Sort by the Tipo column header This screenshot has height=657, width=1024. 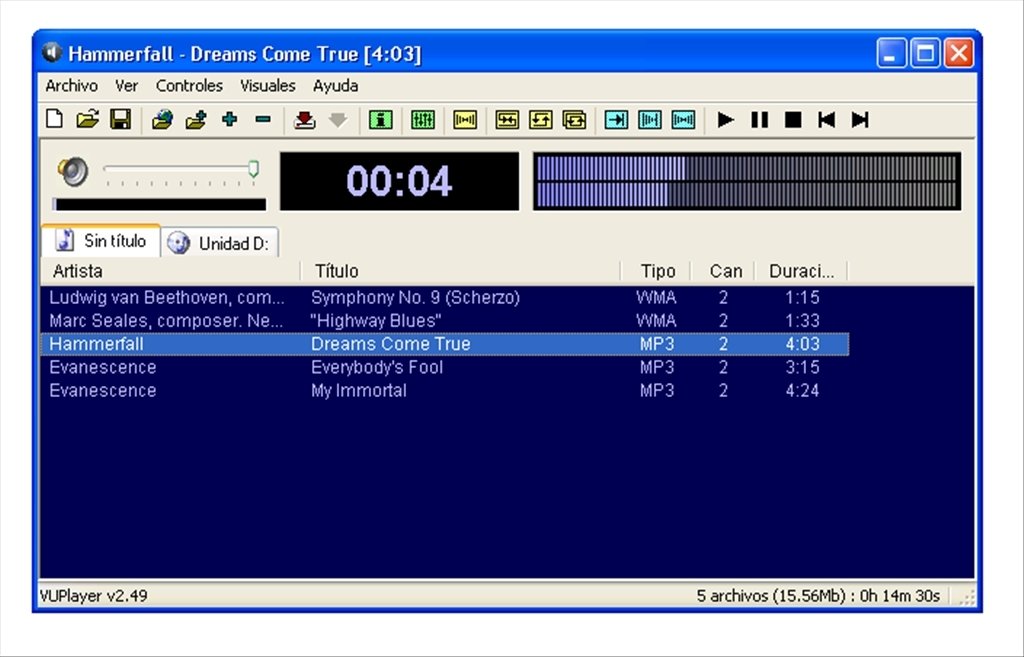(x=656, y=271)
